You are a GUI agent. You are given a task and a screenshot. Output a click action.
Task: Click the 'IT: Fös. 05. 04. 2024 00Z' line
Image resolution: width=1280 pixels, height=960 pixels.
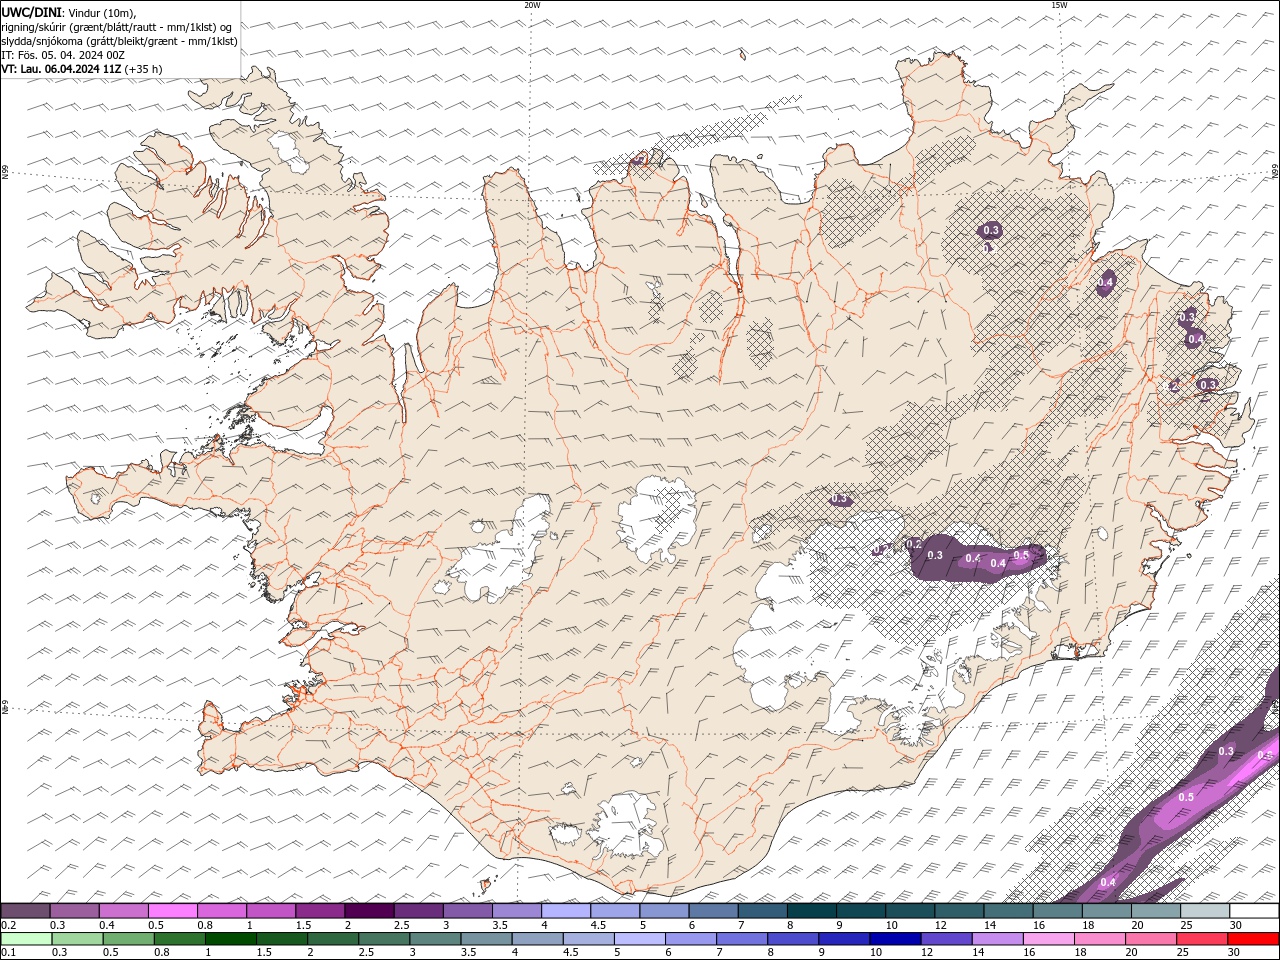click(62, 55)
